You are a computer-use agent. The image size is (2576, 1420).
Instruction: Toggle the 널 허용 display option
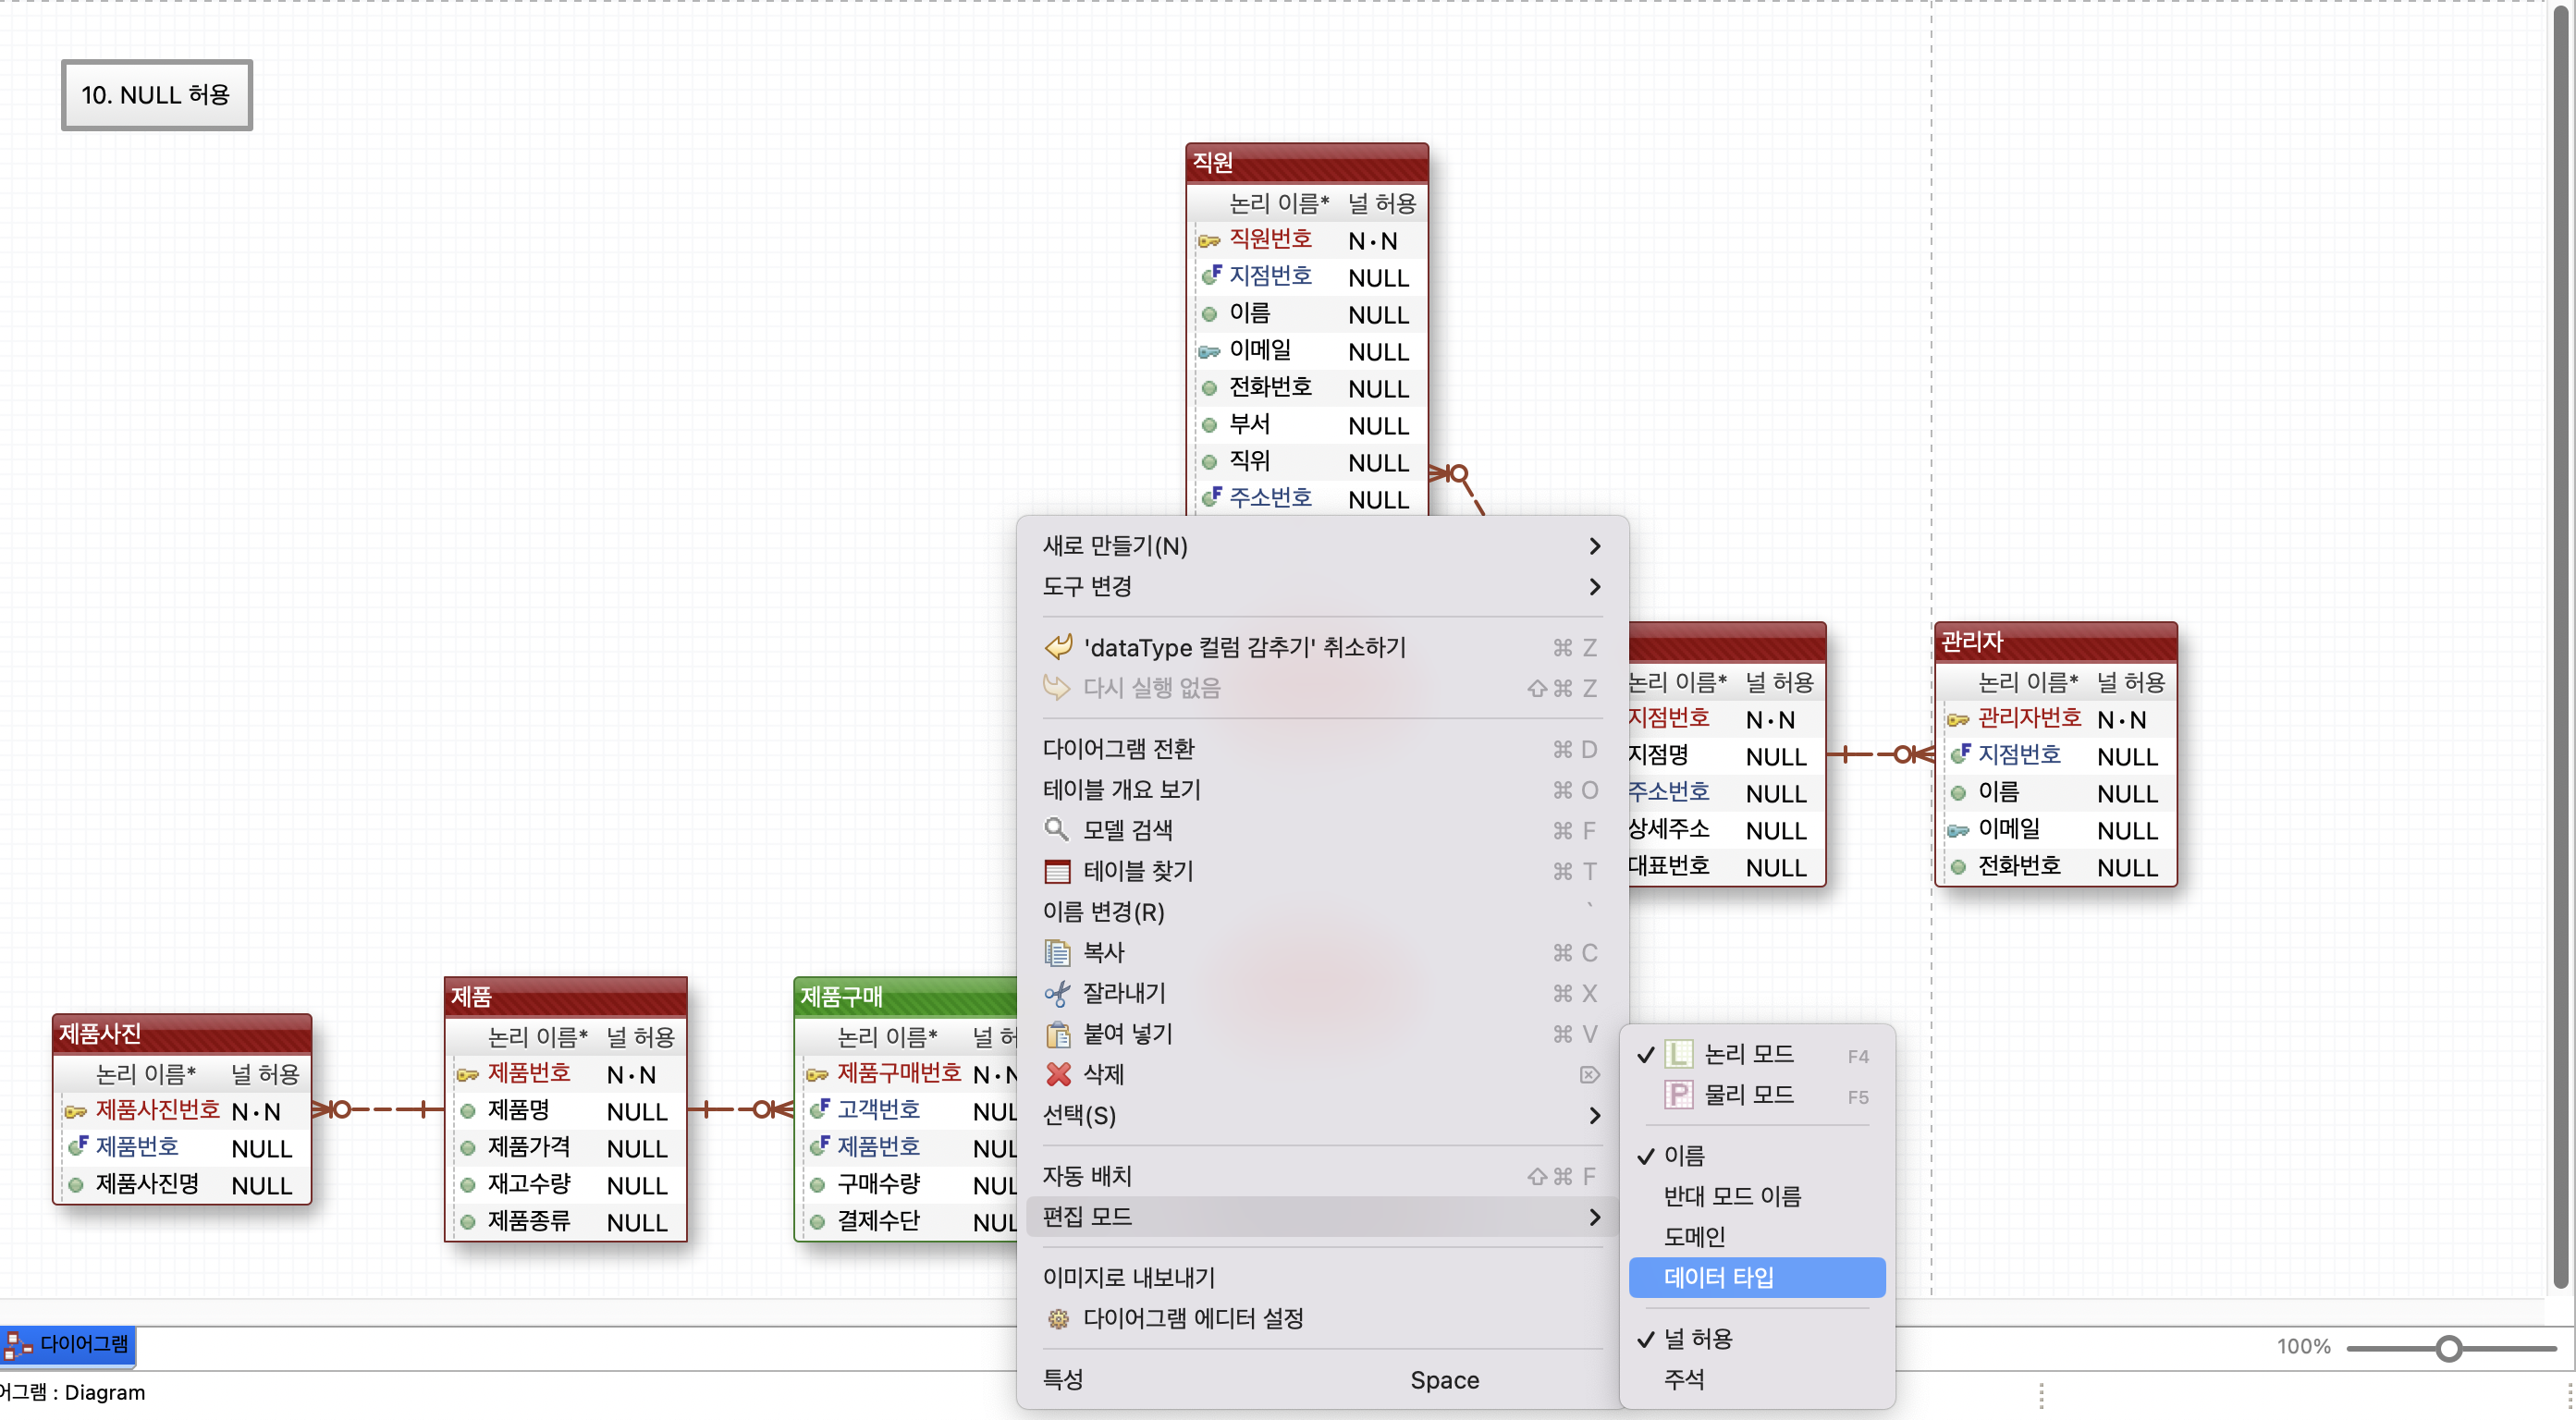1757,1339
